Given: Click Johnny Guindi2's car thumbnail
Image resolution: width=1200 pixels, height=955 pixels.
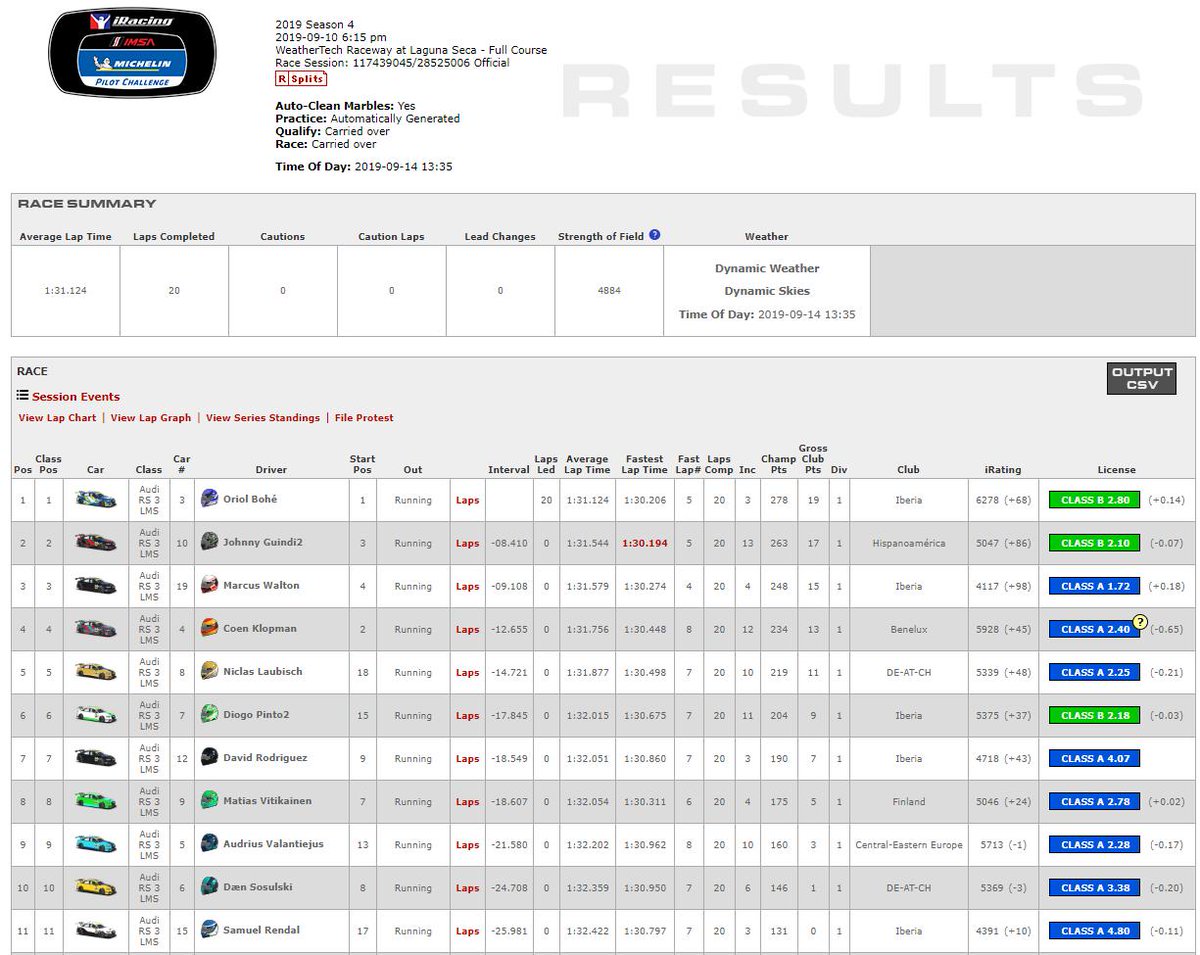Looking at the screenshot, I should 96,542.
